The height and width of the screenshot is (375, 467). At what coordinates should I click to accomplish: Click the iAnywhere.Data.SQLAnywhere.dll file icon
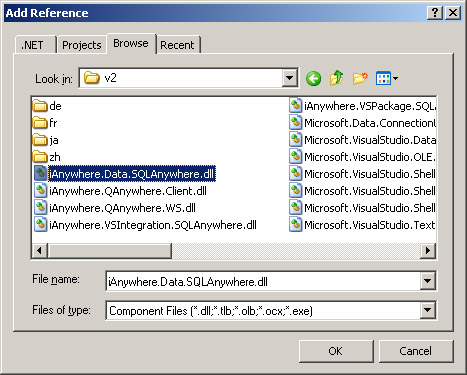(41, 174)
